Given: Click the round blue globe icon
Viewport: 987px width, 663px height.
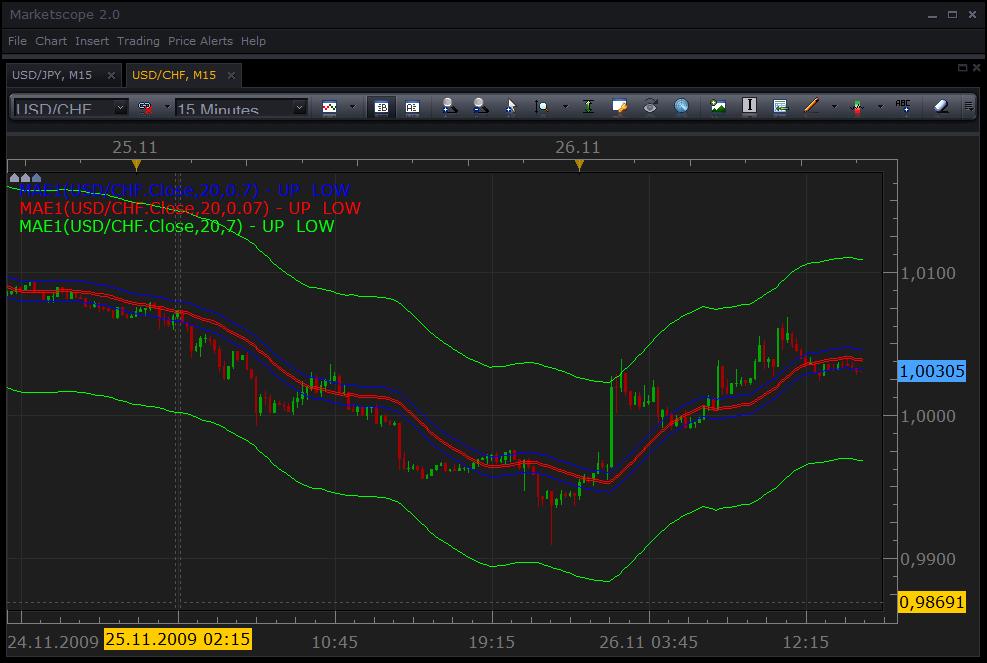Looking at the screenshot, I should tap(681, 106).
